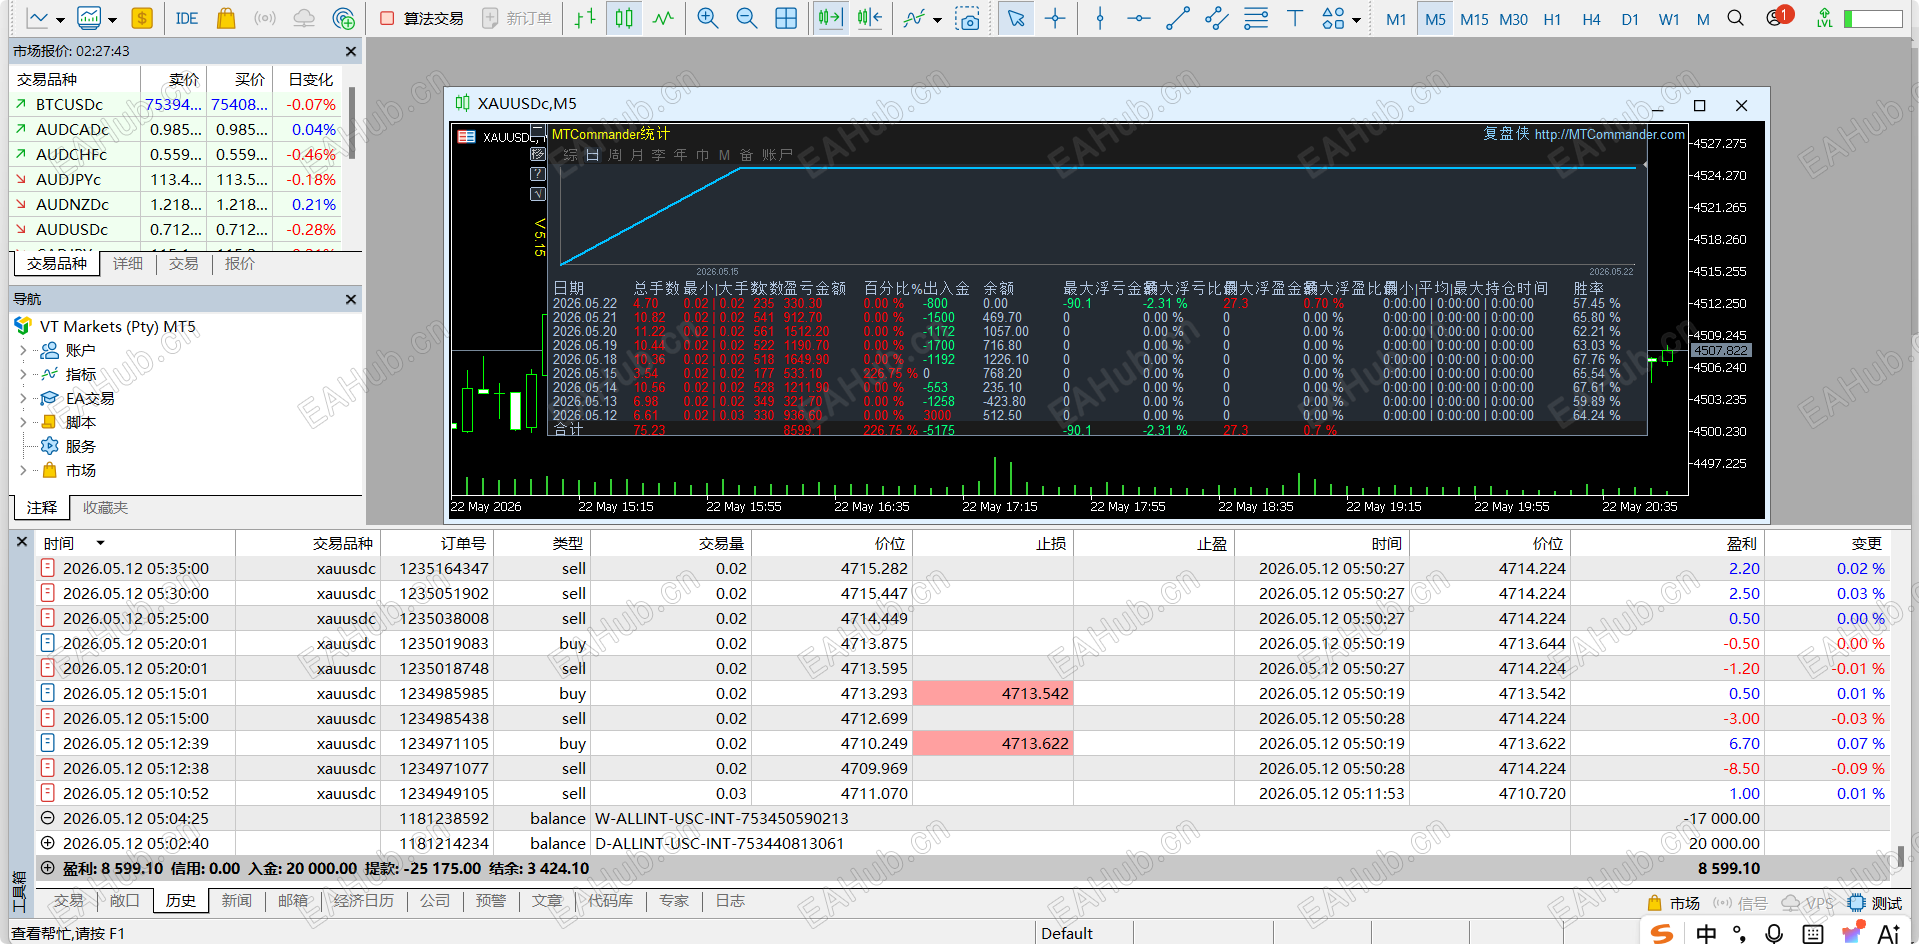The height and width of the screenshot is (944, 1919).
Task: Expand the EA交易 node in Navigator
Action: tap(23, 398)
